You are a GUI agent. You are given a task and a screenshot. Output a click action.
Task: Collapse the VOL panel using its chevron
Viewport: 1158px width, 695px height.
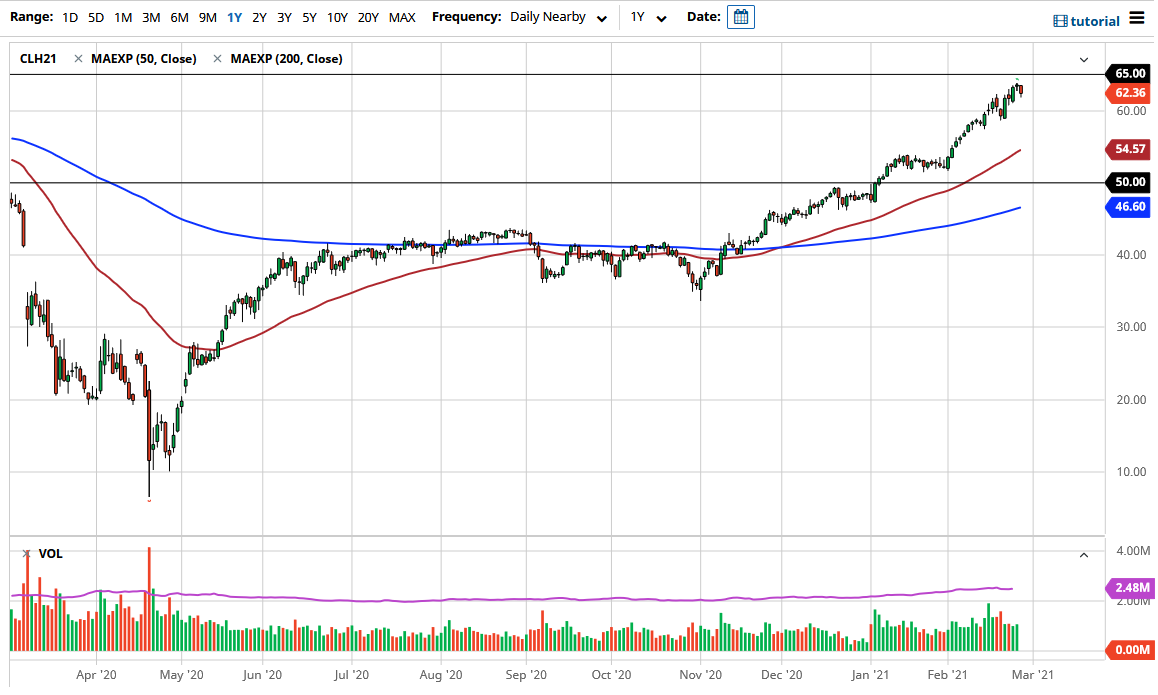click(x=1084, y=554)
